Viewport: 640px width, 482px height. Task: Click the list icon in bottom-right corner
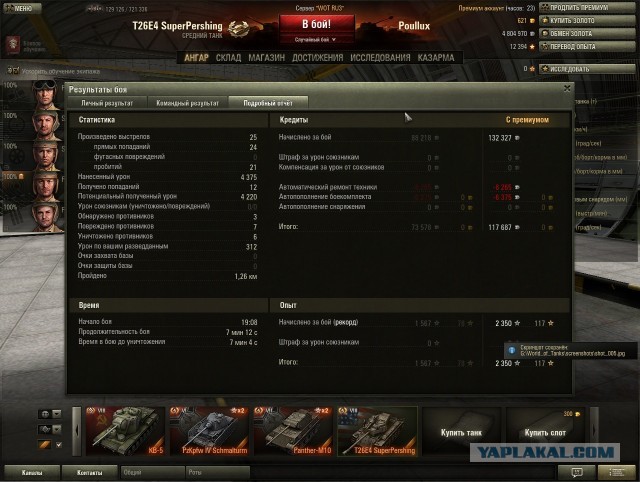(616, 473)
